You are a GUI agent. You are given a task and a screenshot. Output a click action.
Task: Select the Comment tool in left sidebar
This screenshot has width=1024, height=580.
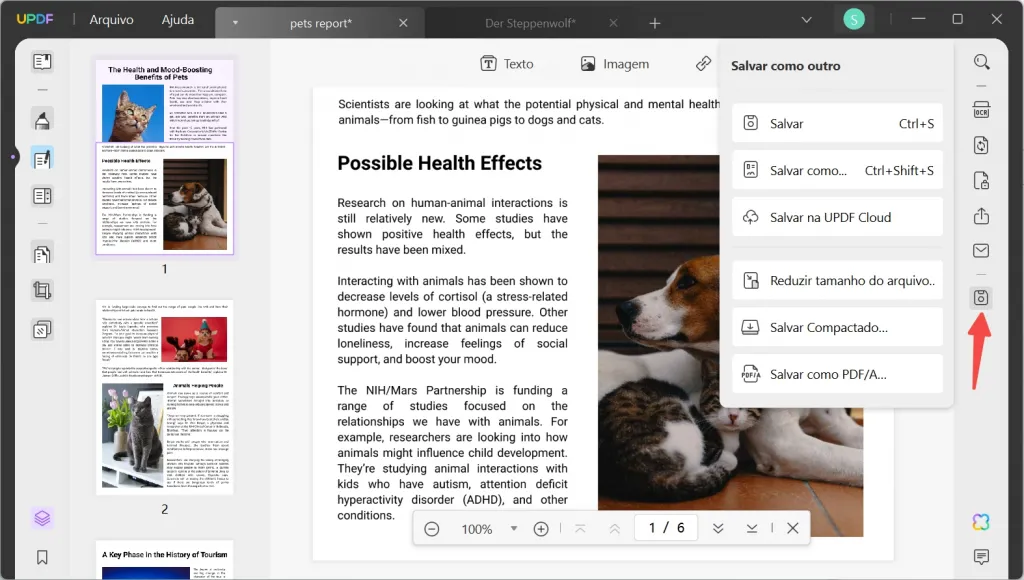tap(41, 119)
